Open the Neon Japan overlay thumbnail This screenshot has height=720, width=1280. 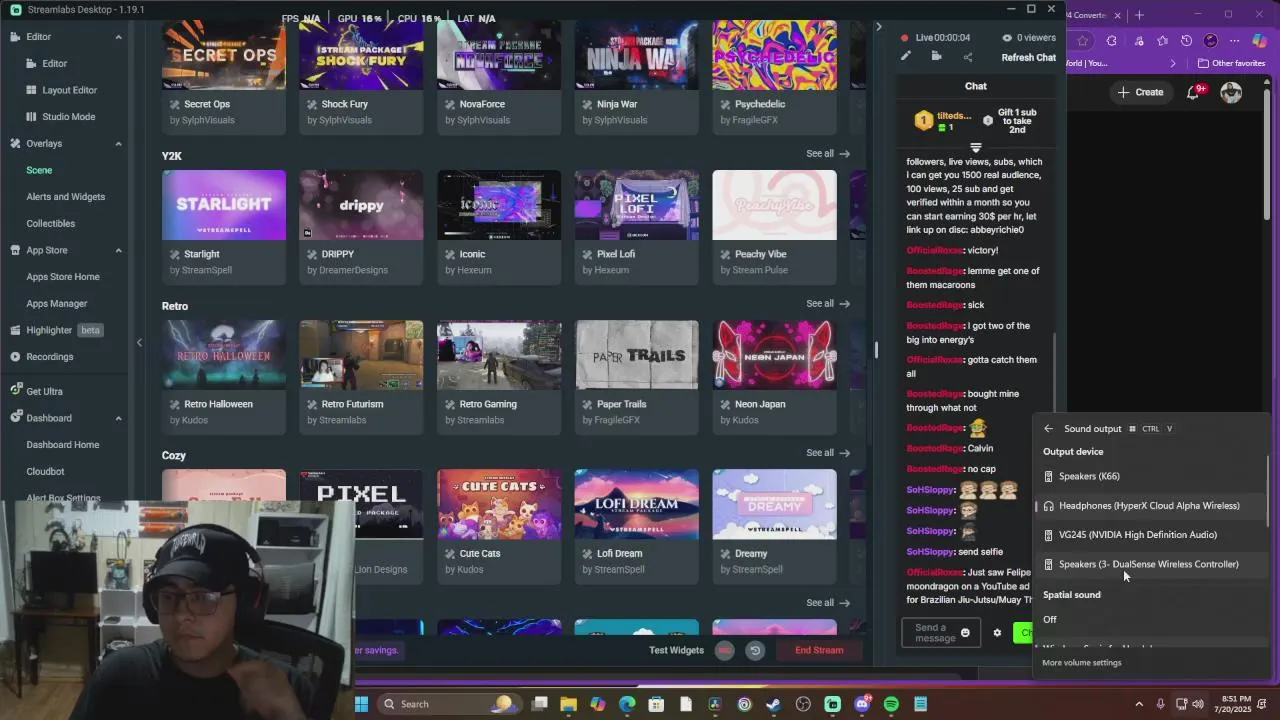pos(774,355)
